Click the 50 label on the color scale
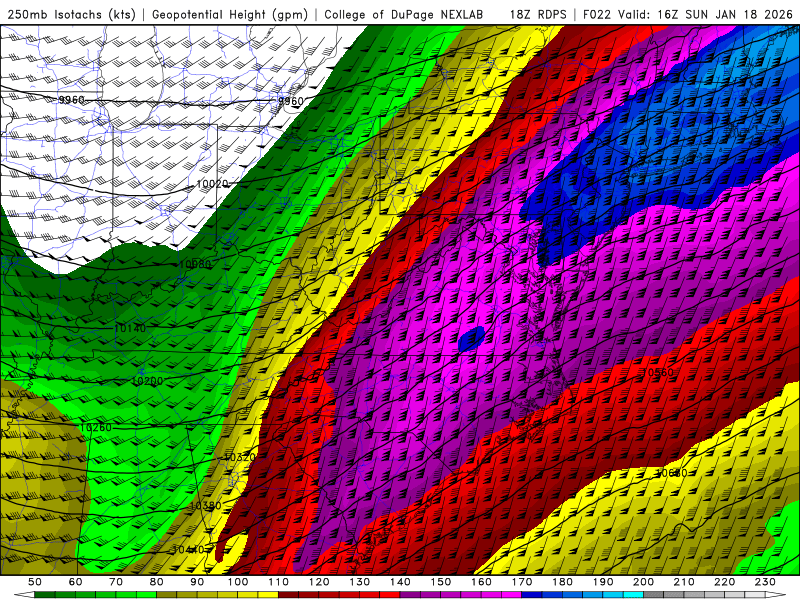 point(35,582)
